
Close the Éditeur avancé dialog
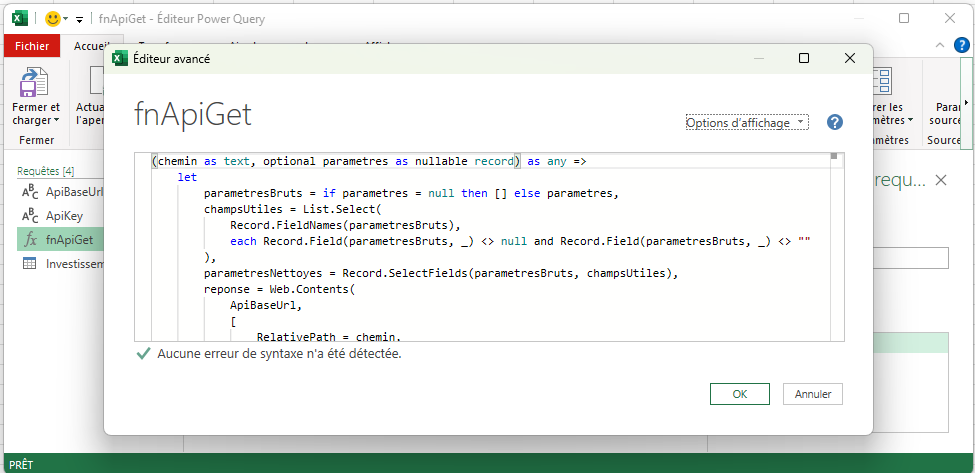849,58
